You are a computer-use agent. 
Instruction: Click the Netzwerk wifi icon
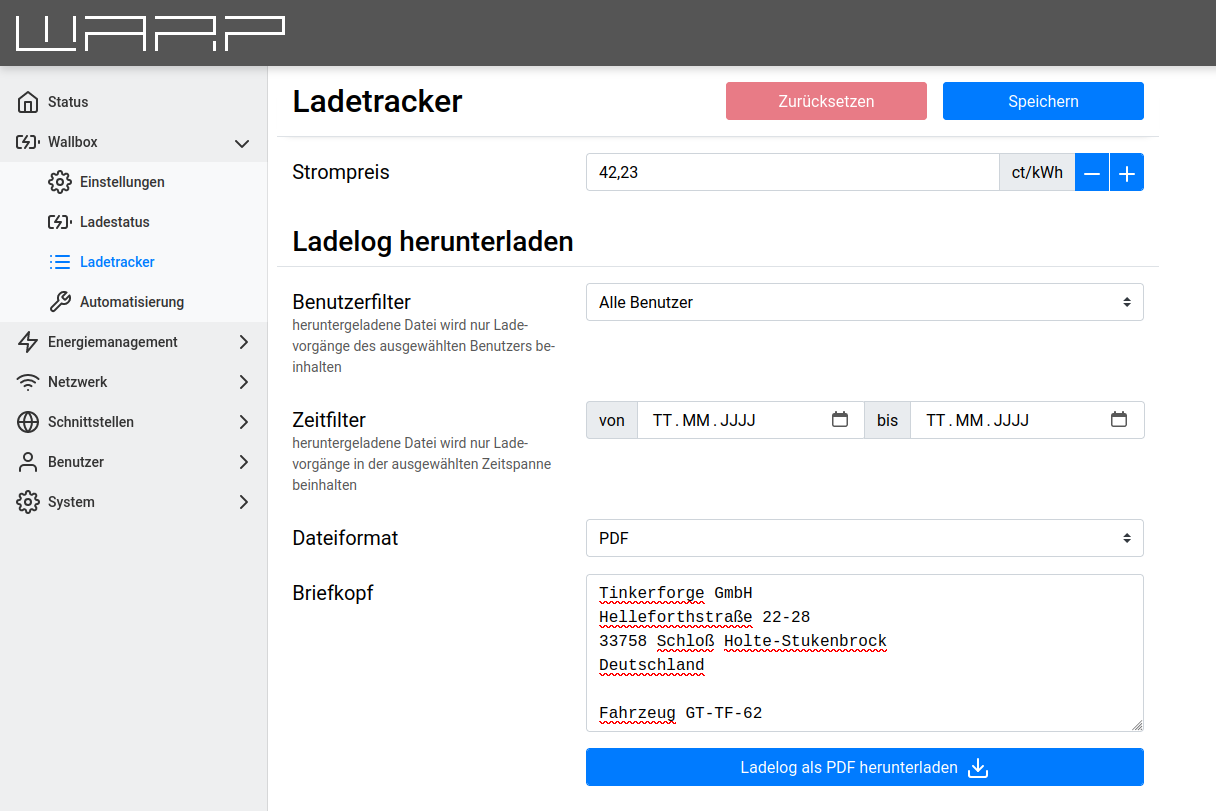coord(28,382)
